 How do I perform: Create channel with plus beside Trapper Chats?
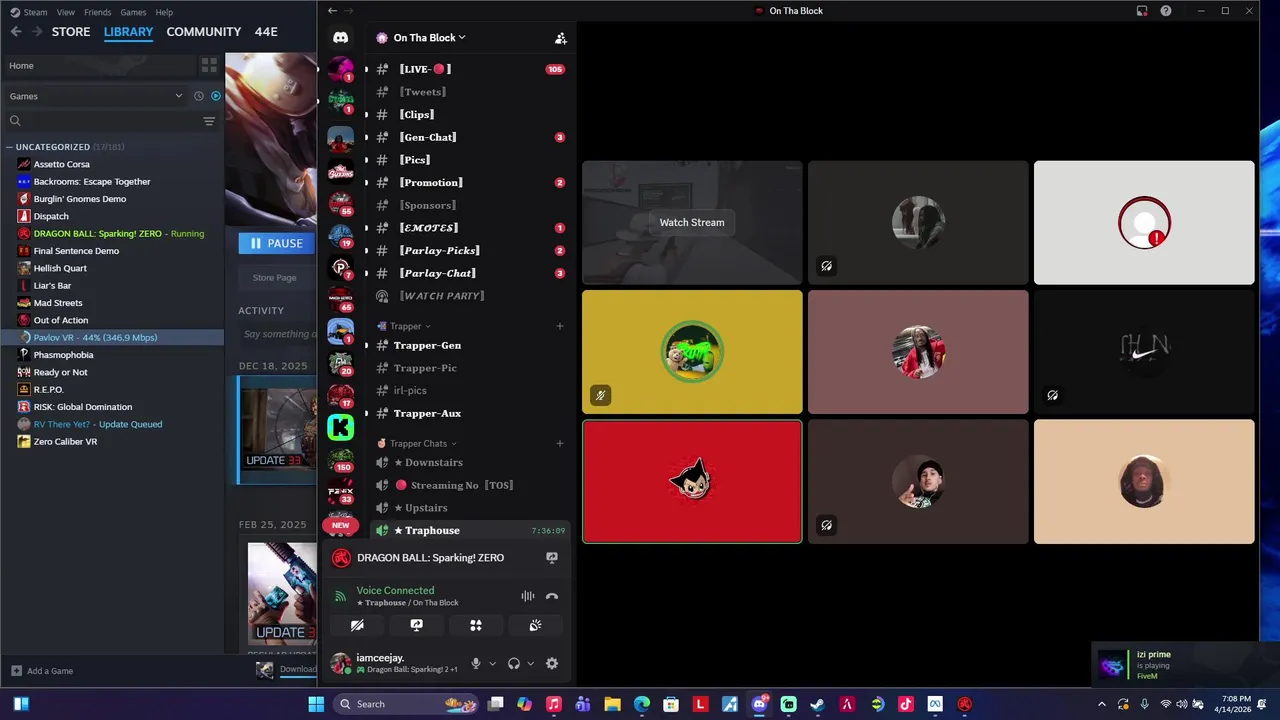click(560, 443)
